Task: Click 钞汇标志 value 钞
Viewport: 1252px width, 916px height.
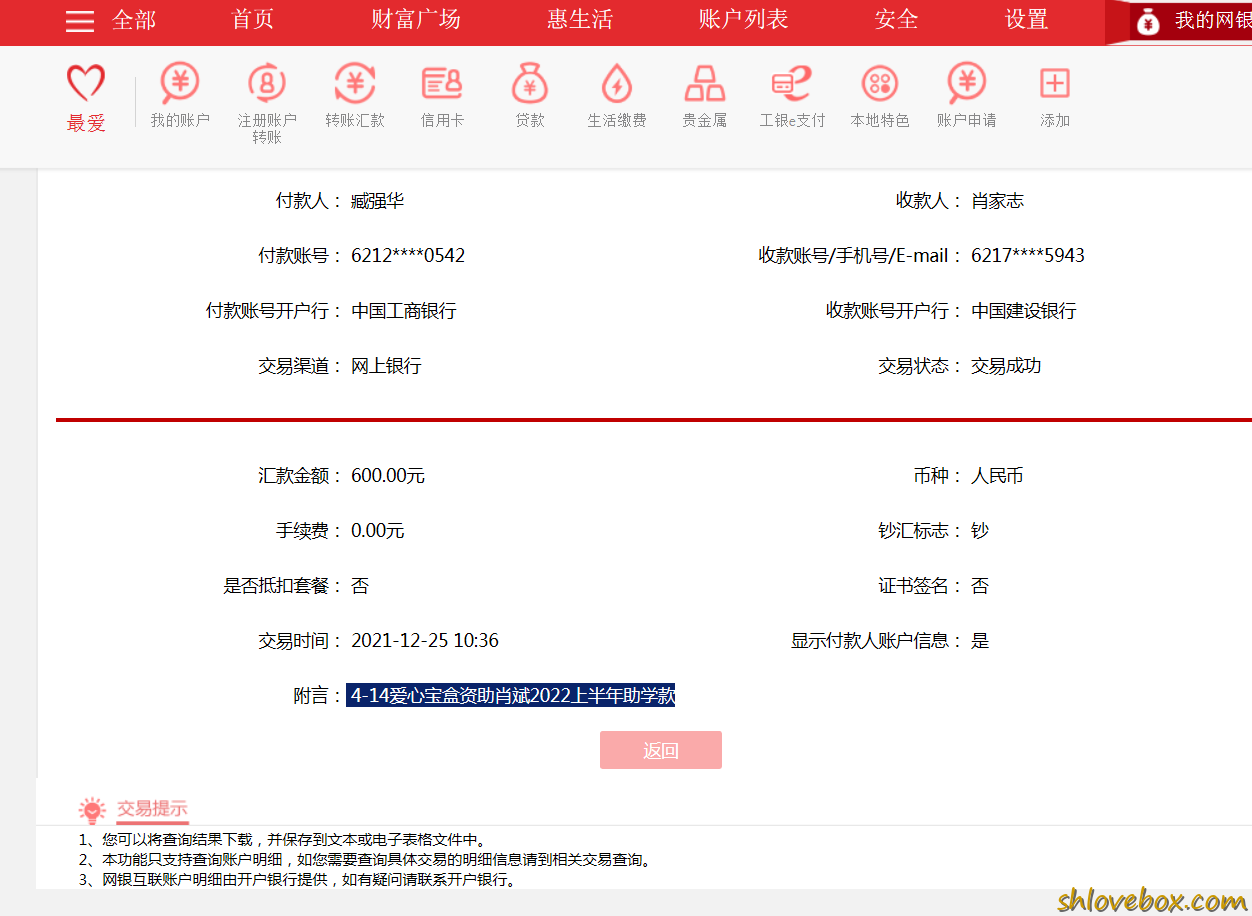Action: (980, 531)
